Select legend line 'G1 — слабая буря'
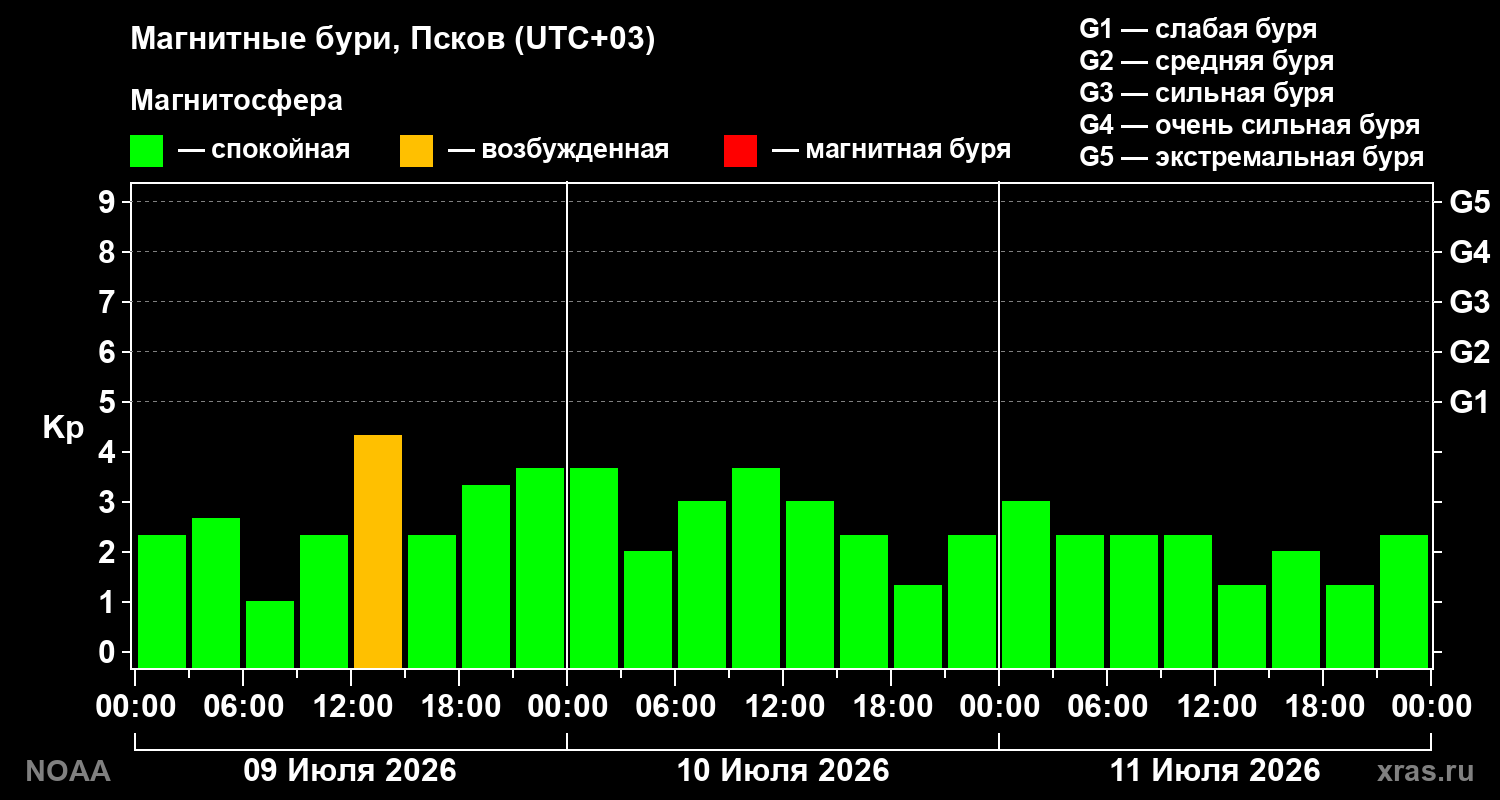The width and height of the screenshot is (1500, 800). tap(1198, 28)
